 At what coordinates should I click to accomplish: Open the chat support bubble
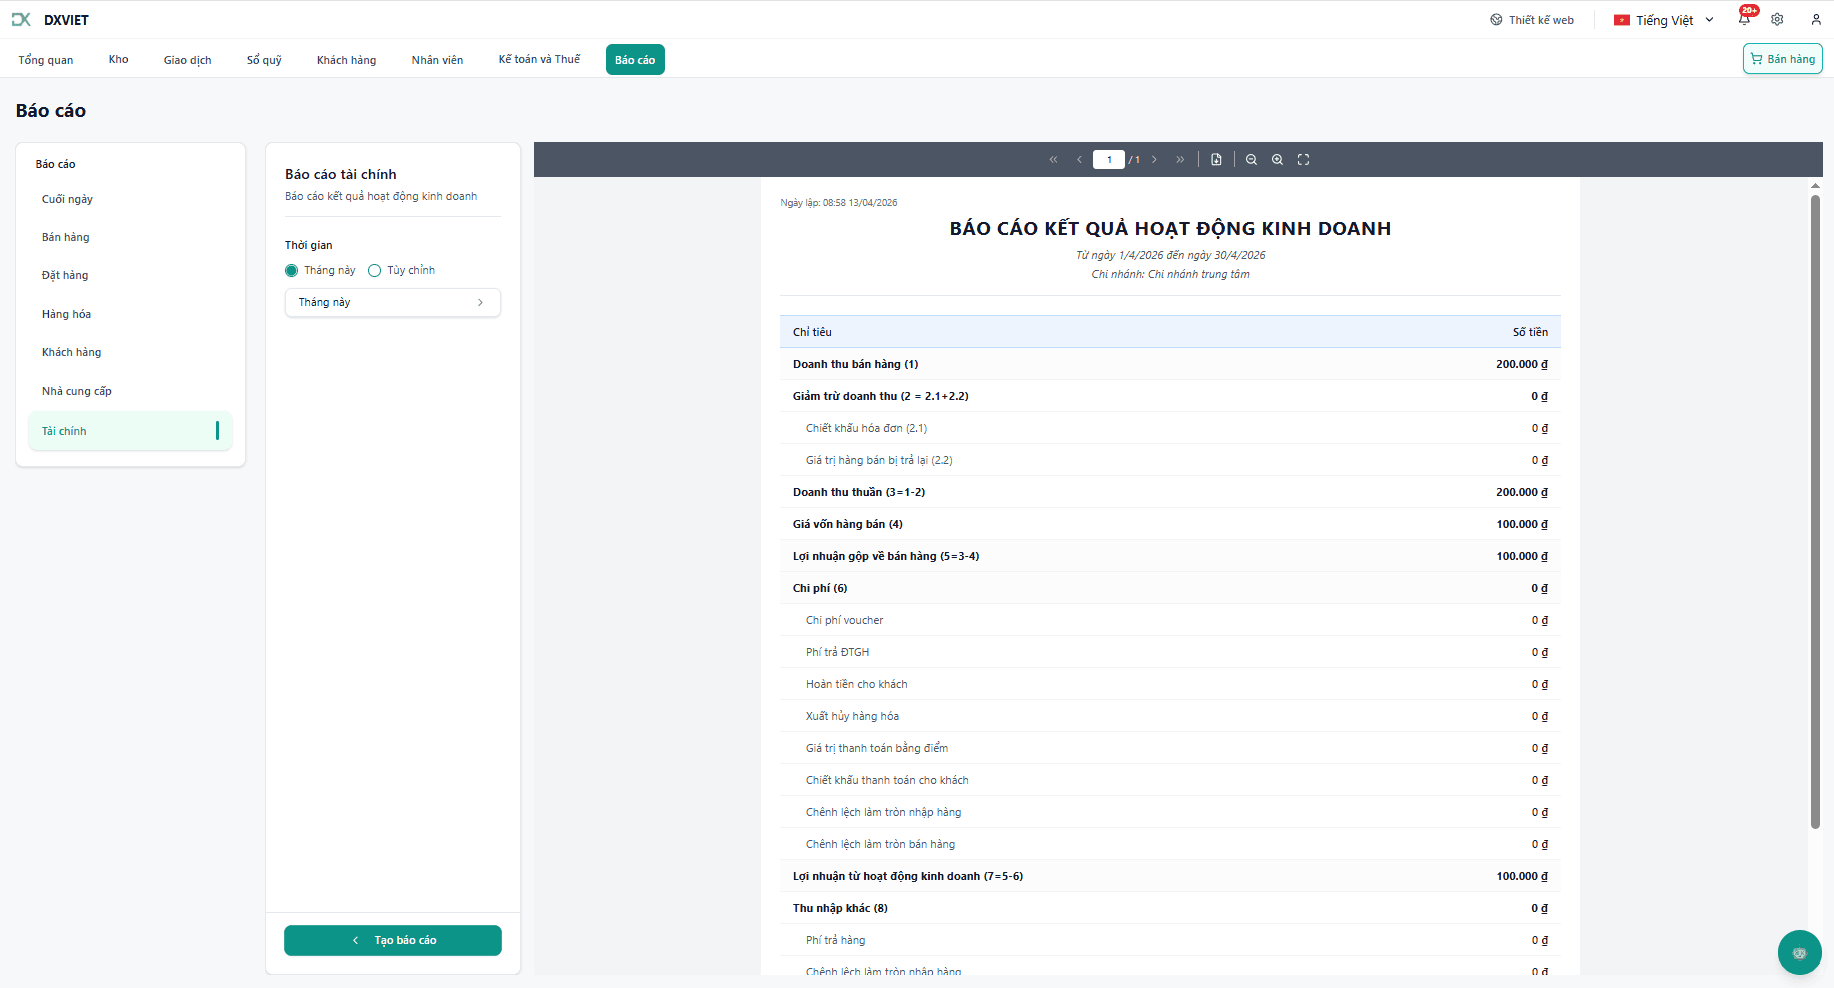pos(1799,953)
